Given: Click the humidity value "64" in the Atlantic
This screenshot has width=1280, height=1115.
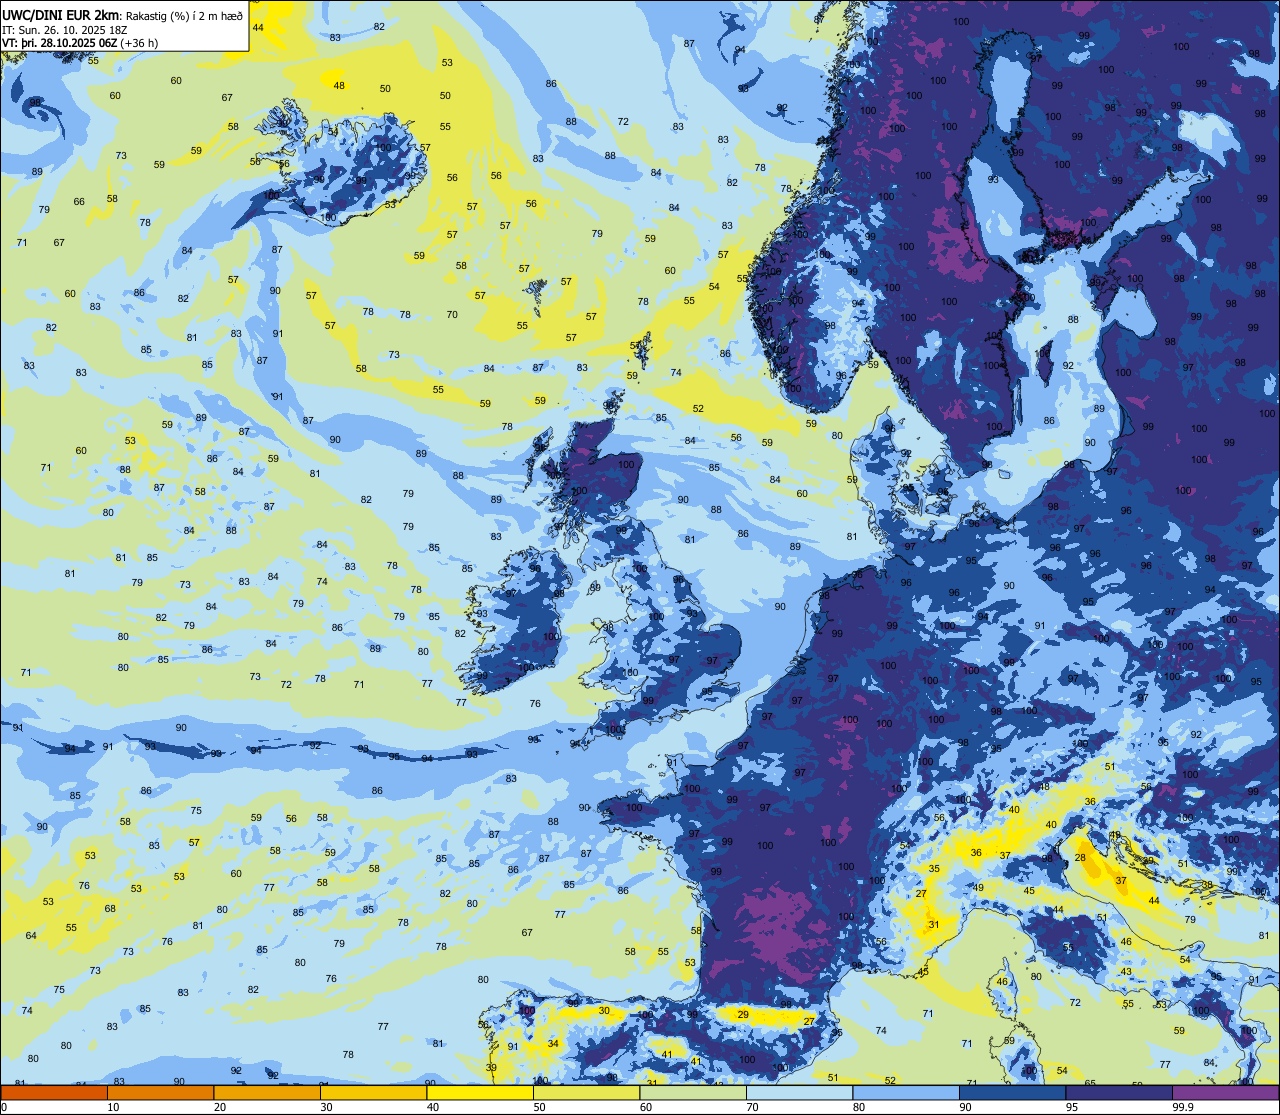Looking at the screenshot, I should [31, 936].
